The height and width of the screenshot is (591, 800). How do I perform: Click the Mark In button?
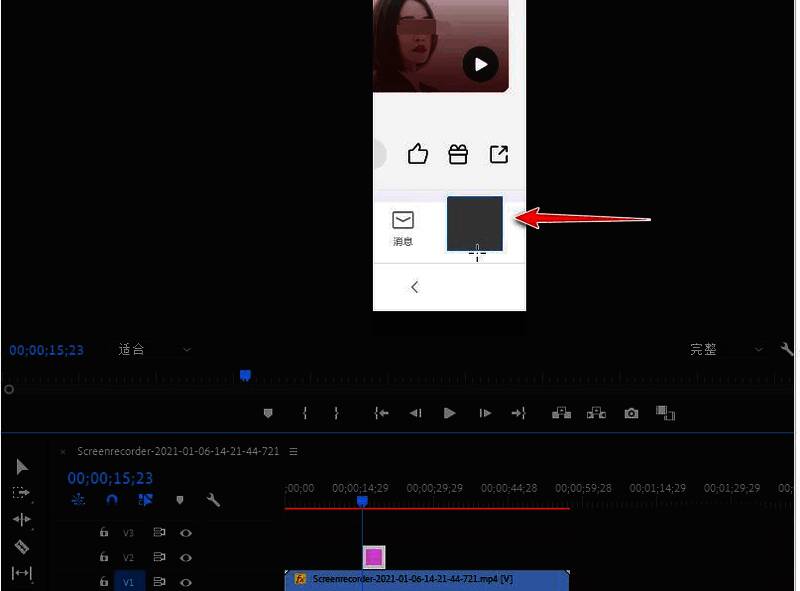[x=307, y=412]
